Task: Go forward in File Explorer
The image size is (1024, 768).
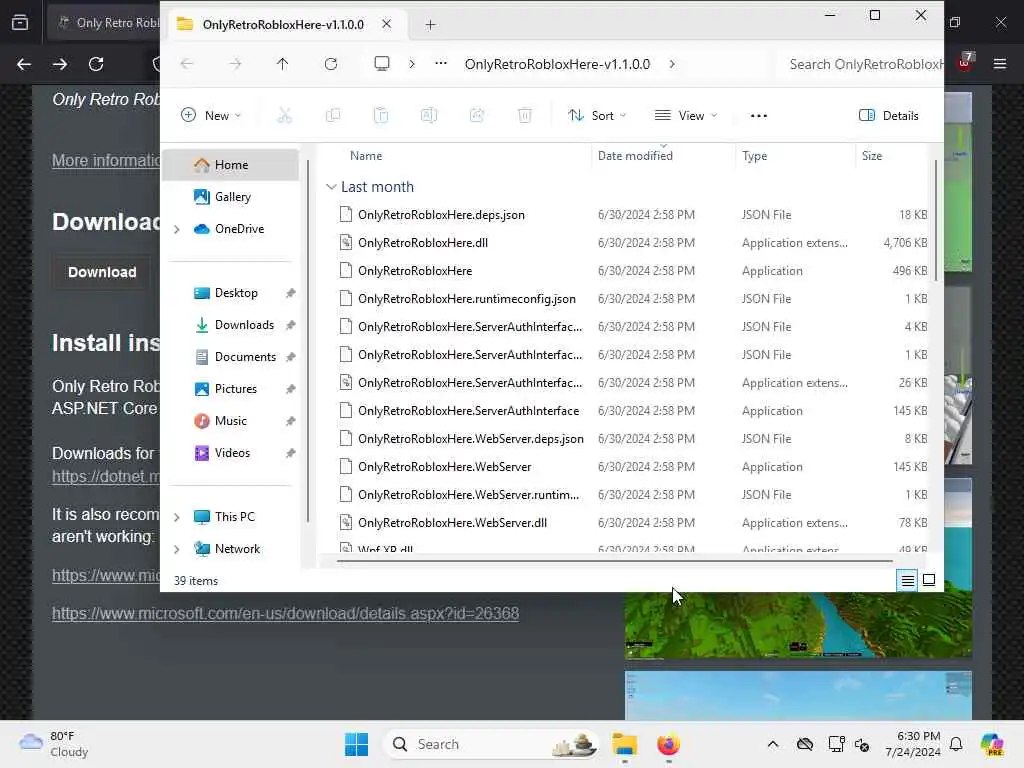Action: [235, 64]
